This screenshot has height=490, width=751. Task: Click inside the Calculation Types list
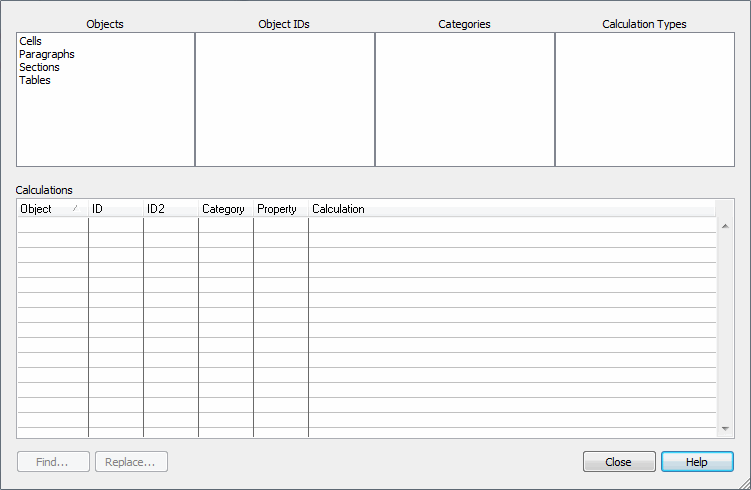pos(644,99)
